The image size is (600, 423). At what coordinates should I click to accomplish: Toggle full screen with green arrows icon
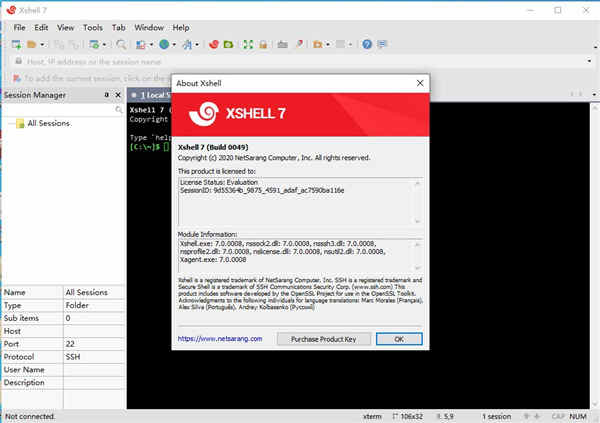click(248, 44)
